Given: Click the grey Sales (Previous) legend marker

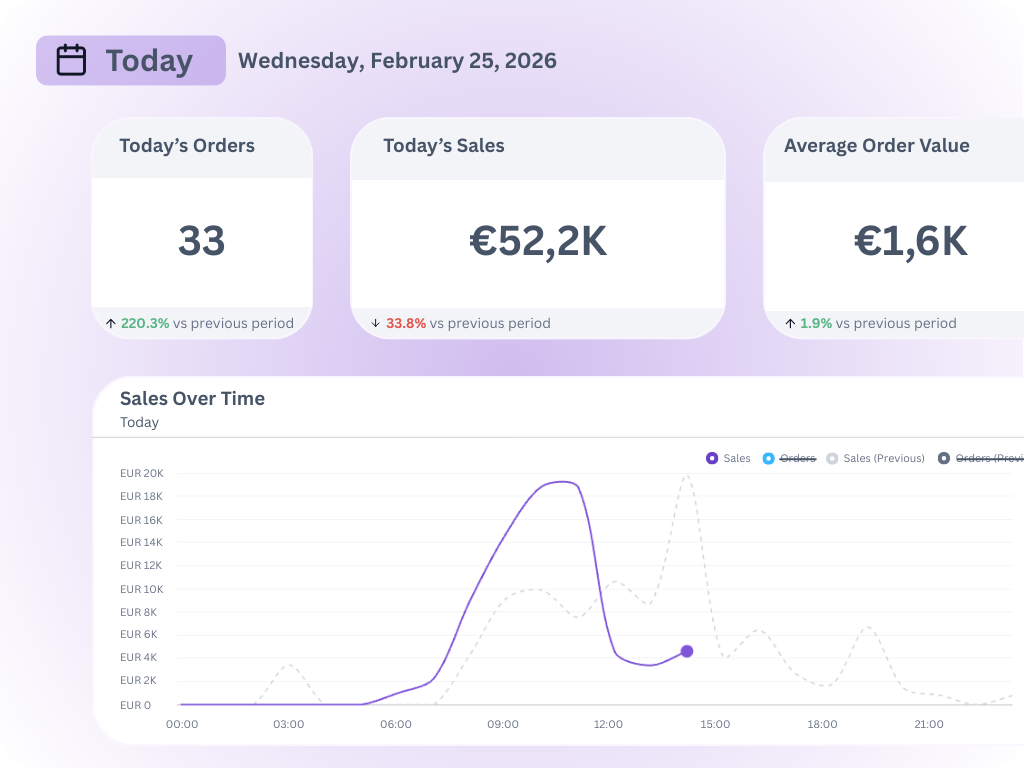Looking at the screenshot, I should (x=832, y=458).
